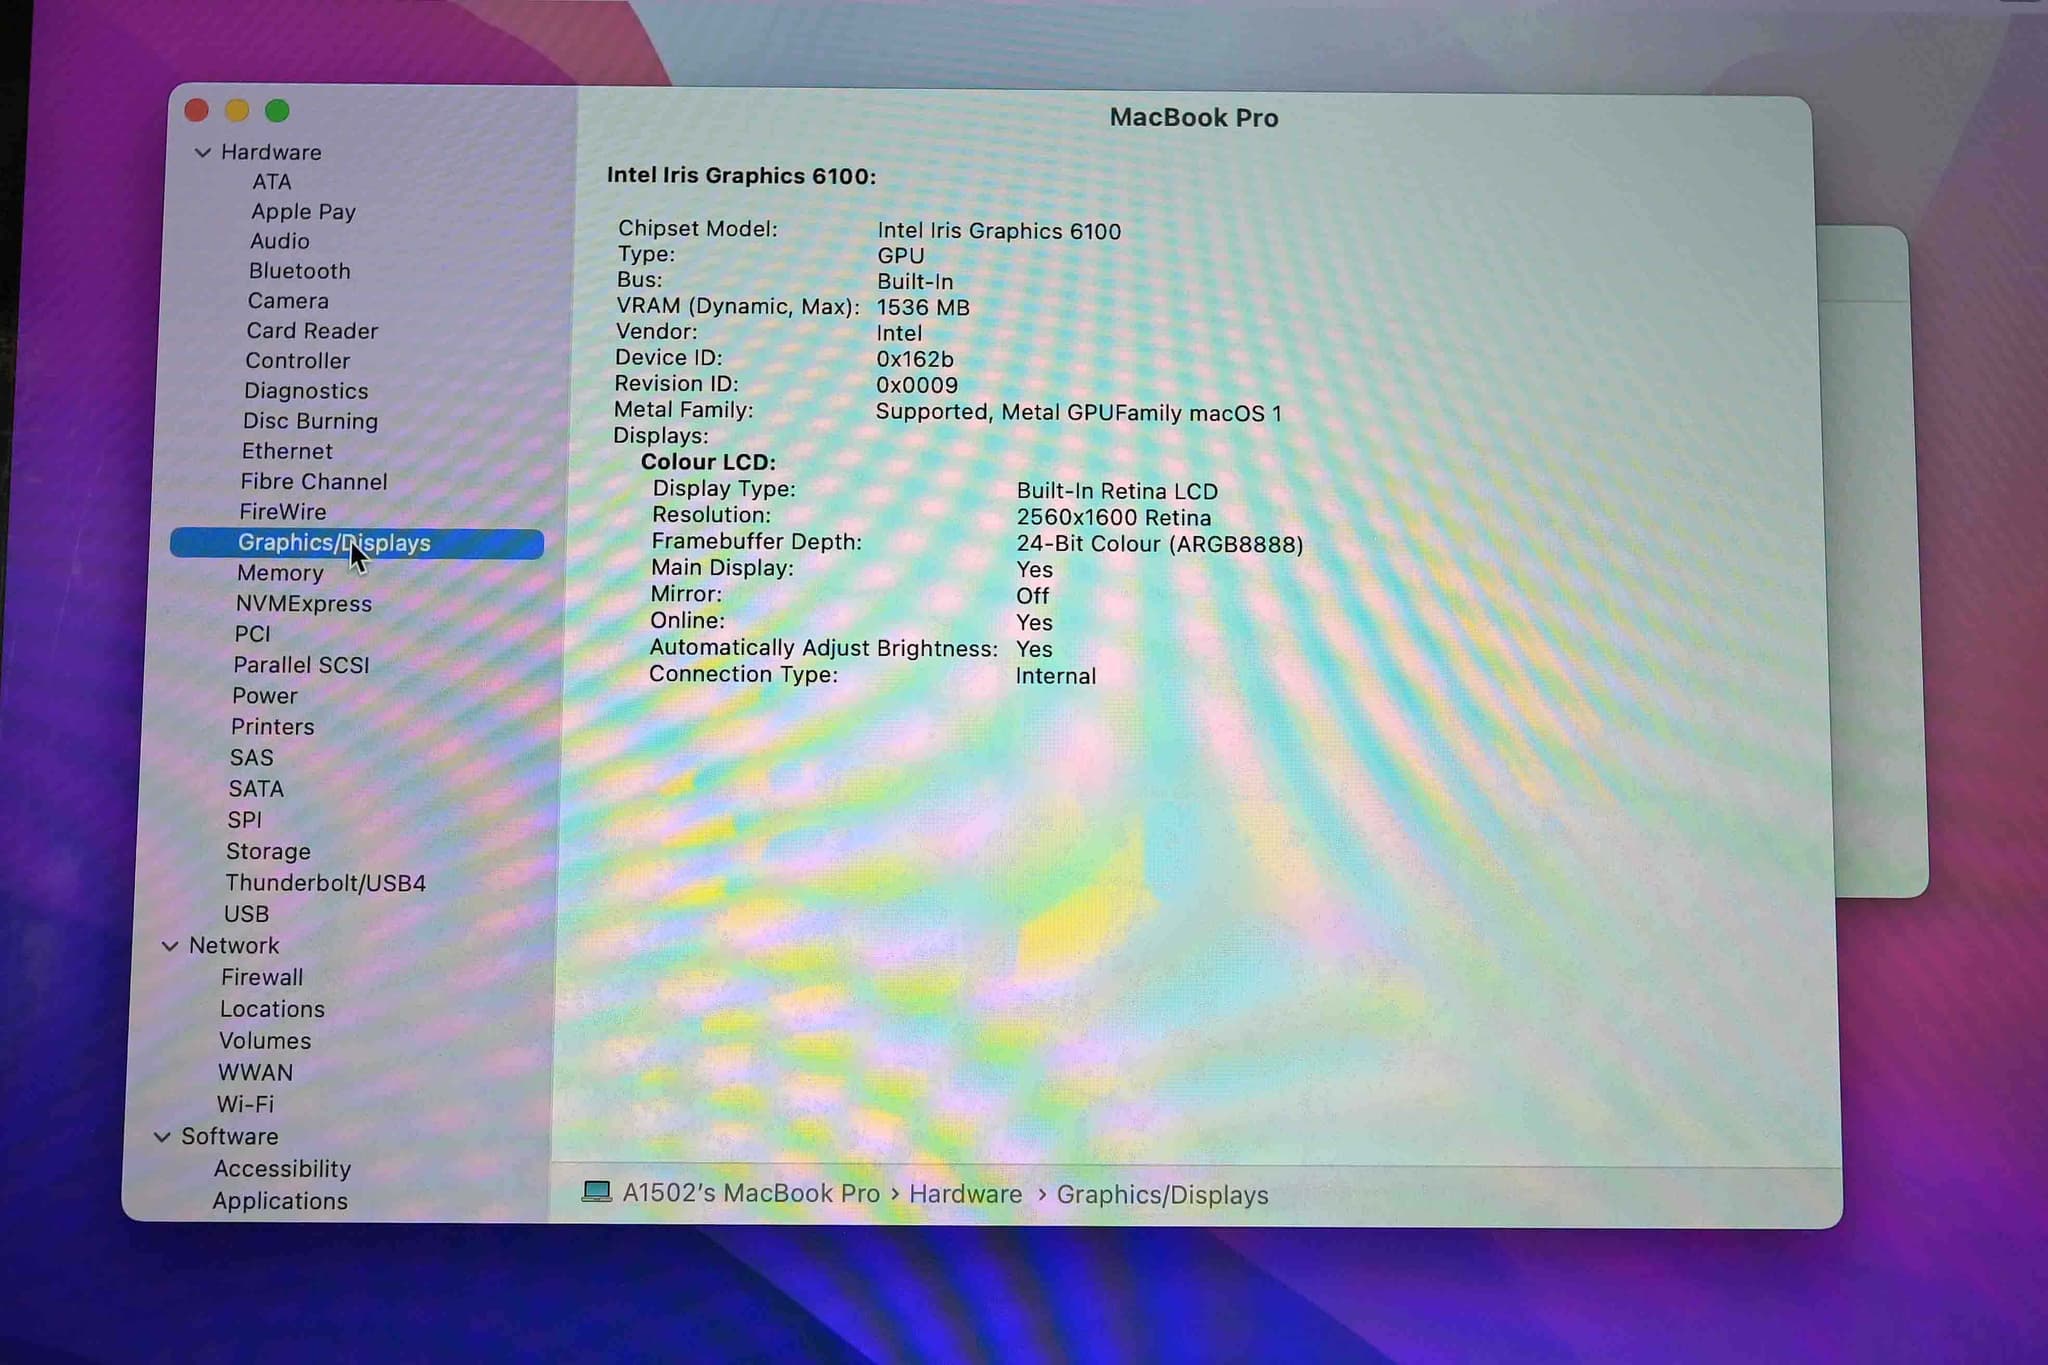2048x1365 pixels.
Task: Open the Firewall network entry
Action: [262, 978]
